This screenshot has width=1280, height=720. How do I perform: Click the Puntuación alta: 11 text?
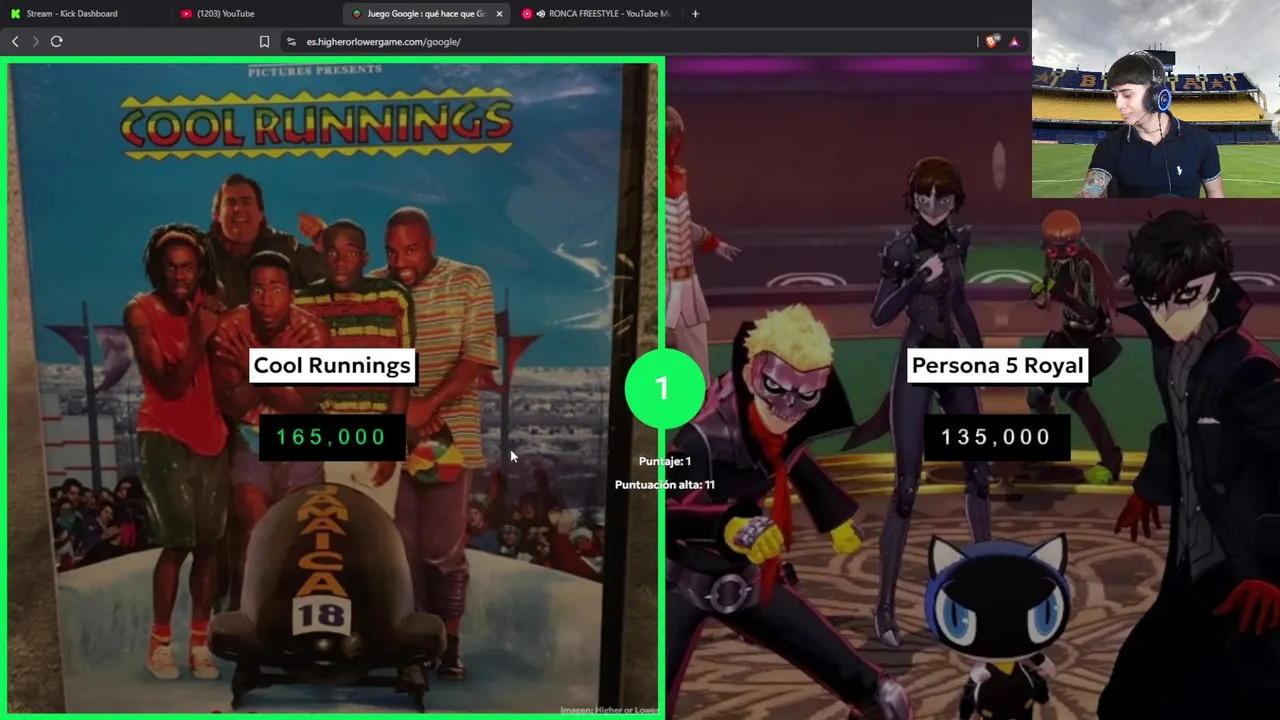(665, 485)
